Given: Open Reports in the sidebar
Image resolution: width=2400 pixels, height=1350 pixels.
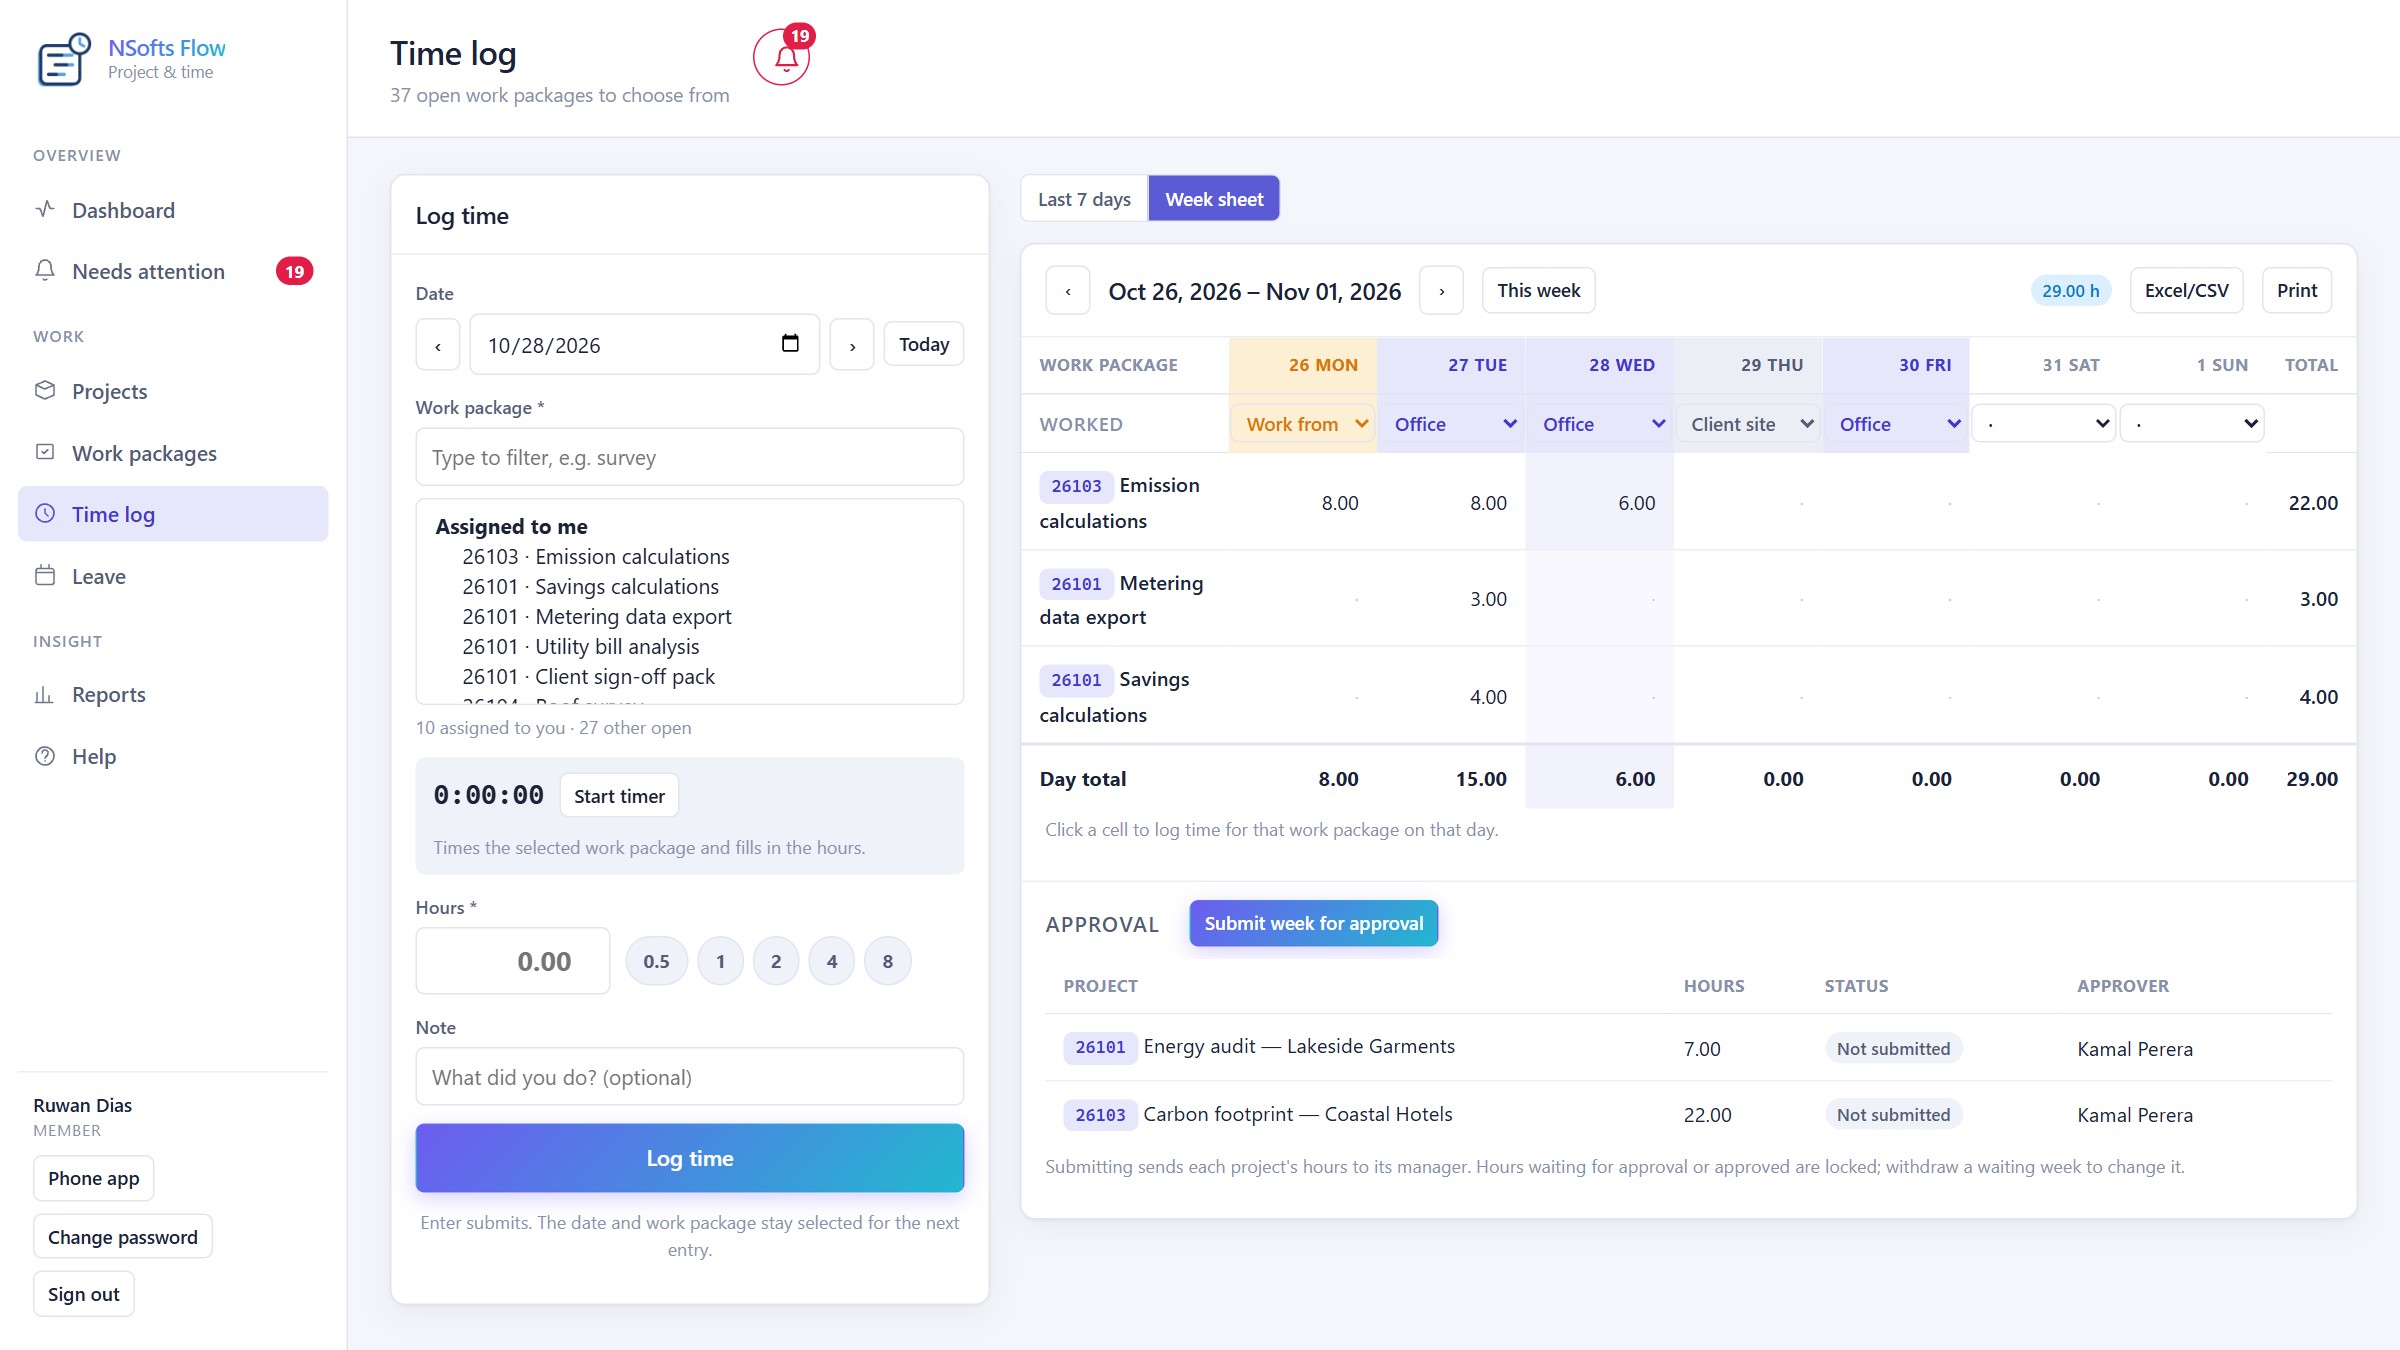Looking at the screenshot, I should tap(173, 694).
